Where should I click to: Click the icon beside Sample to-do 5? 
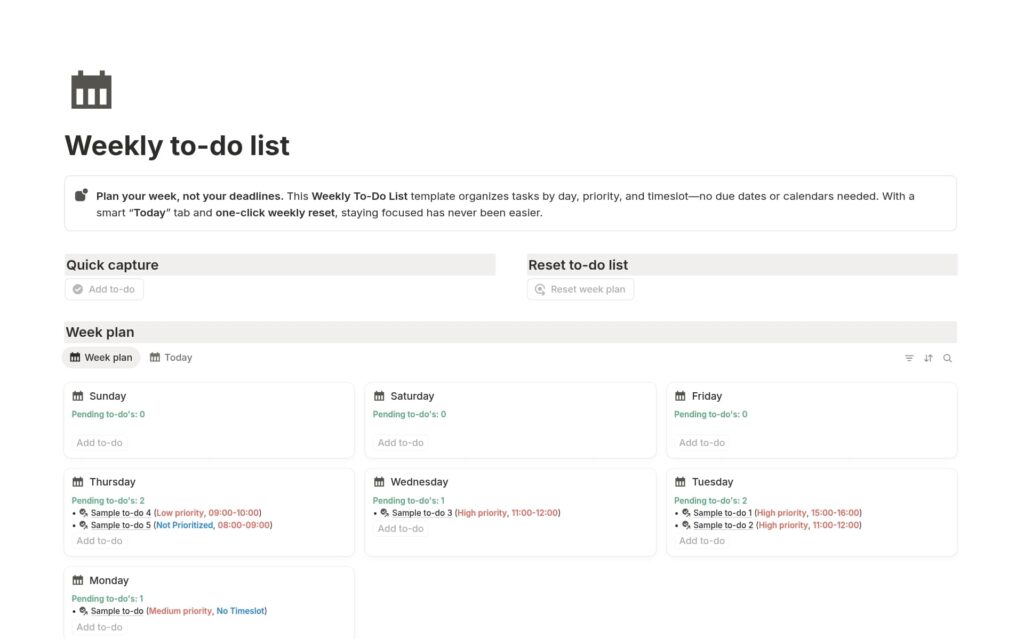pos(84,525)
